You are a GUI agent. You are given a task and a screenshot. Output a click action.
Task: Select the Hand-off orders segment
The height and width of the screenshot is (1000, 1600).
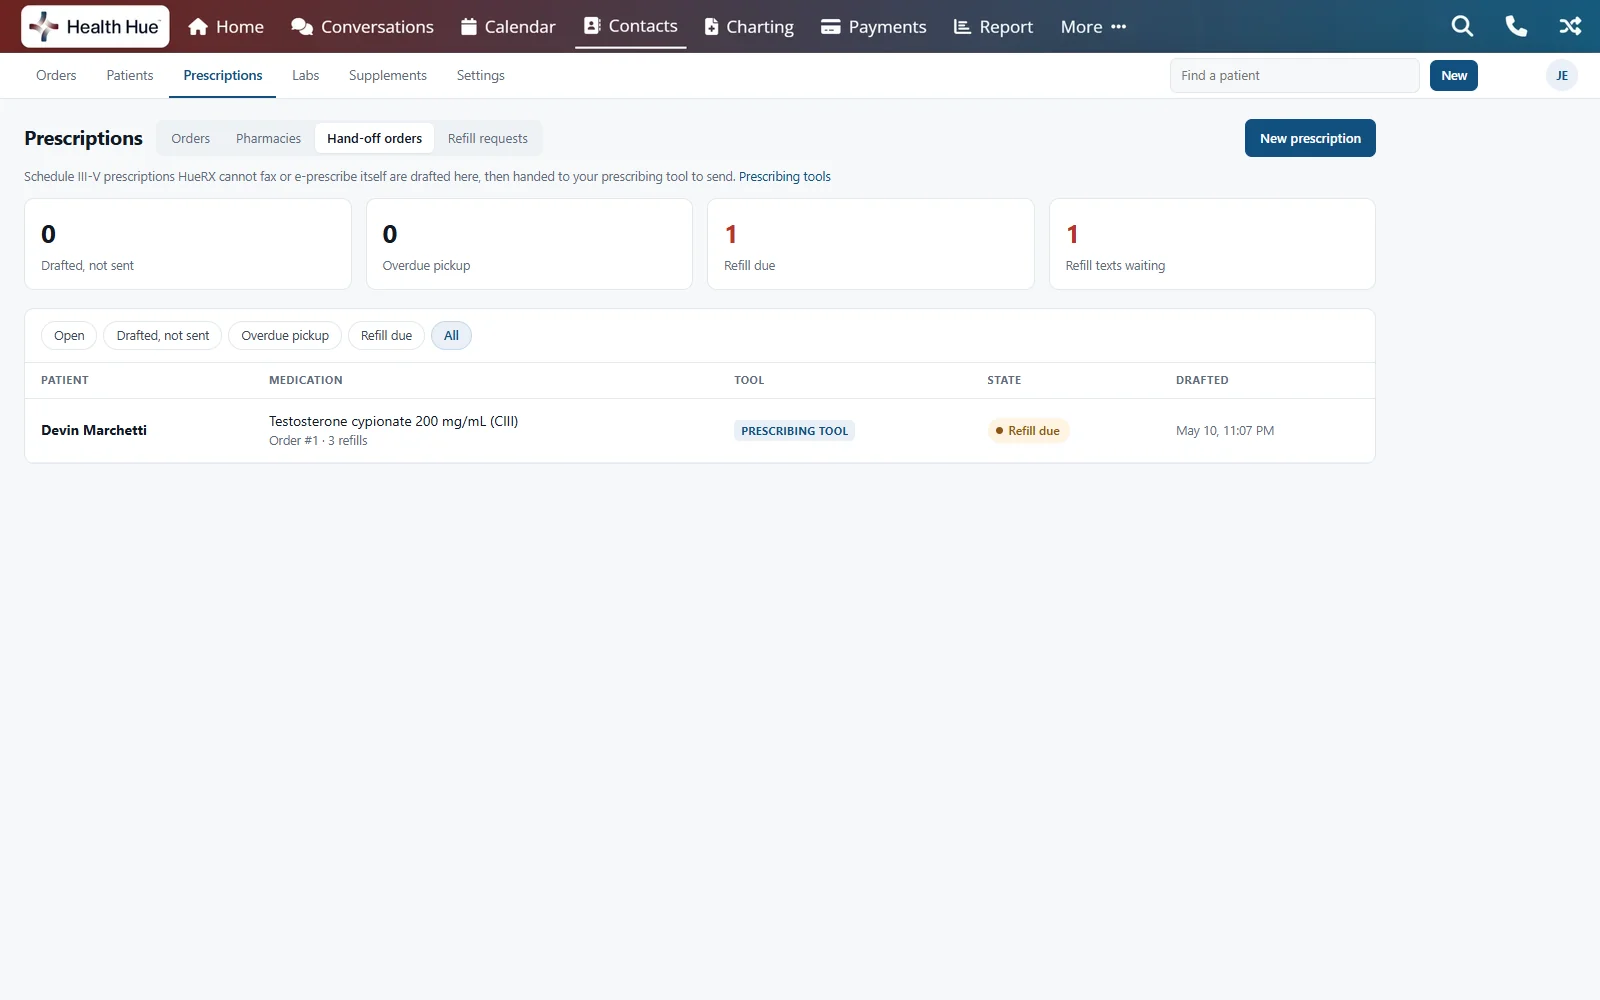(374, 139)
